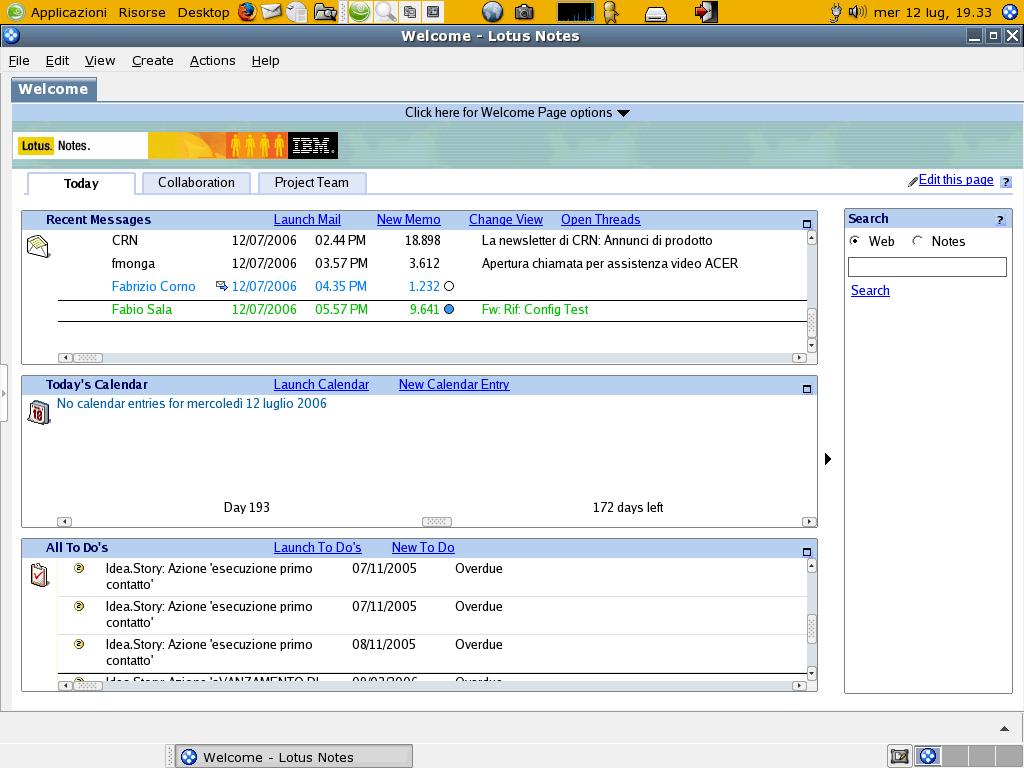The width and height of the screenshot is (1024, 768).
Task: Open the File menu
Action: pos(19,61)
